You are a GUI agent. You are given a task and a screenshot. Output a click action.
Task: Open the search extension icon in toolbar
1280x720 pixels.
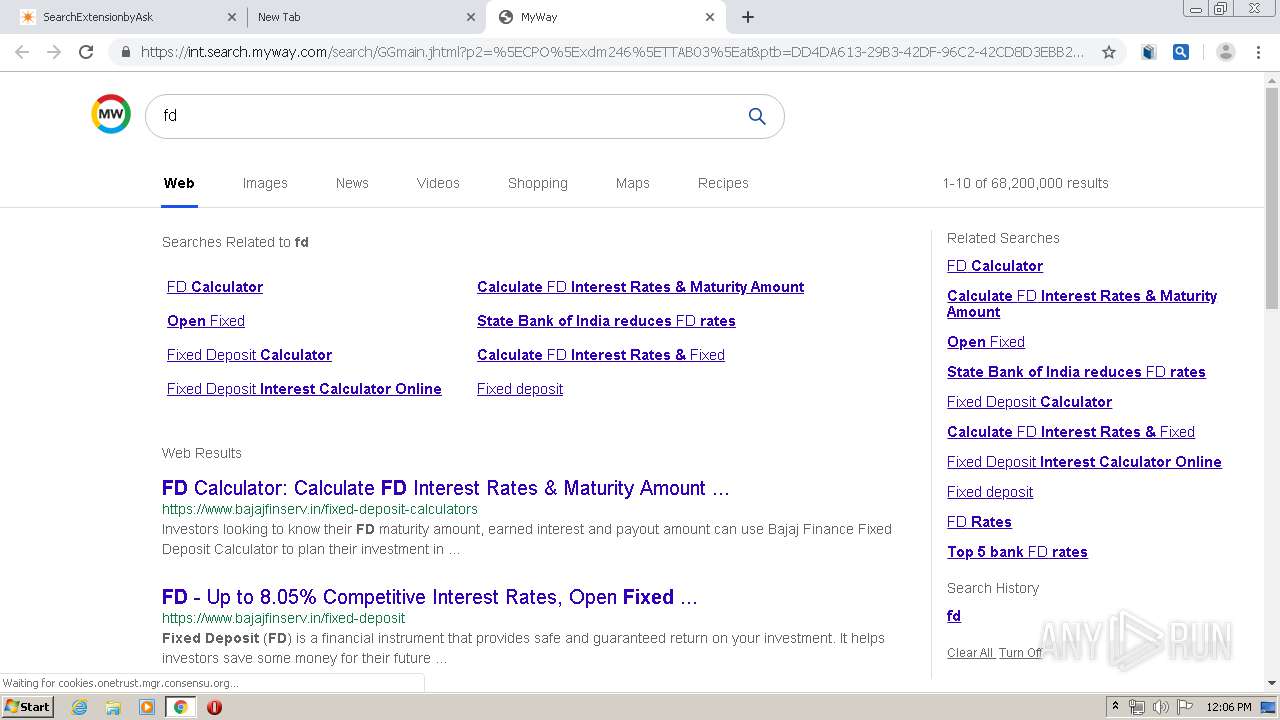(1181, 52)
